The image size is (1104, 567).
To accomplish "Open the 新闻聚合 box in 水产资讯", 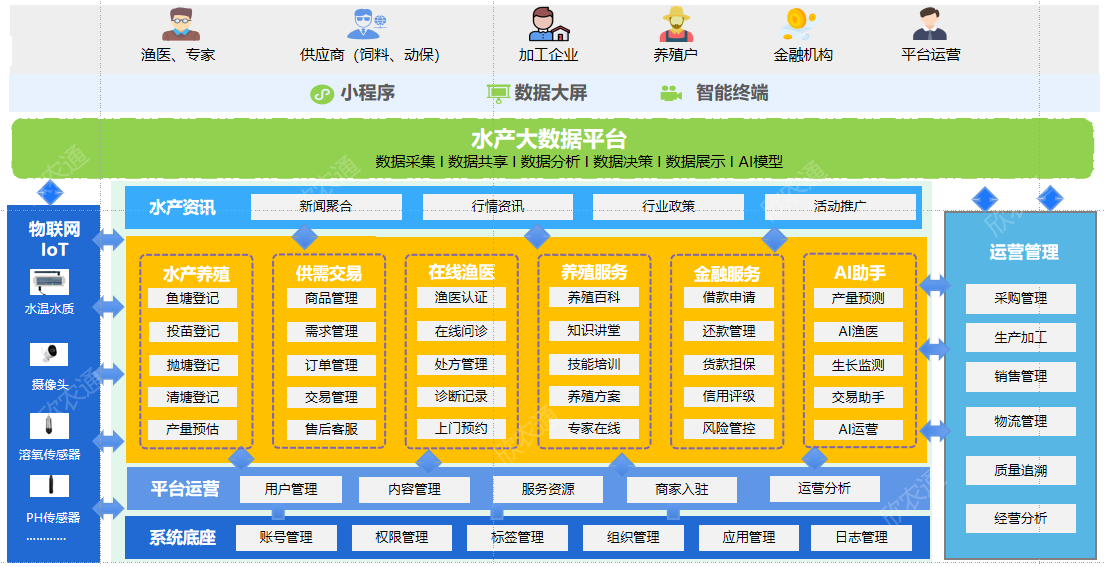I will 326,207.
